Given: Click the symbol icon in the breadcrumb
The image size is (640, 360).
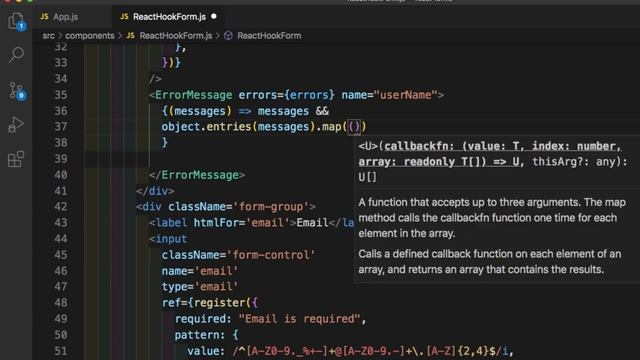Looking at the screenshot, I should 228,36.
